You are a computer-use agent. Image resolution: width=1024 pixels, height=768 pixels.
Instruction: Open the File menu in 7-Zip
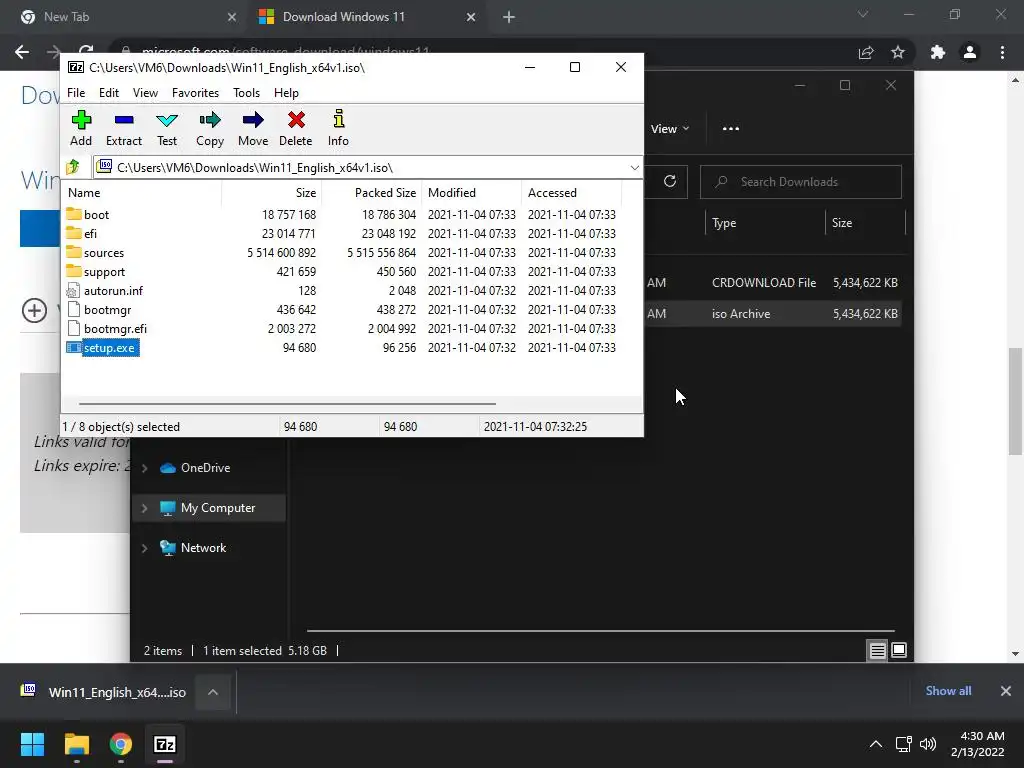(x=76, y=93)
